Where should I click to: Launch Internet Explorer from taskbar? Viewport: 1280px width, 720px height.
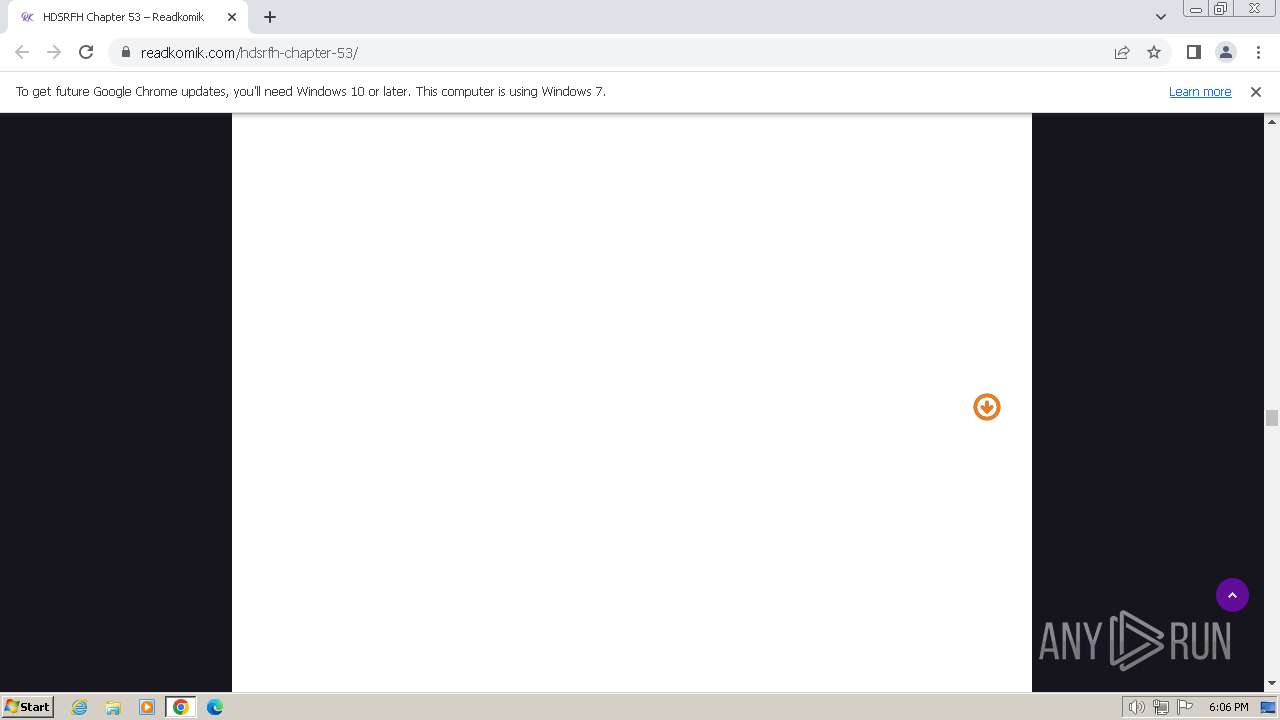point(79,707)
